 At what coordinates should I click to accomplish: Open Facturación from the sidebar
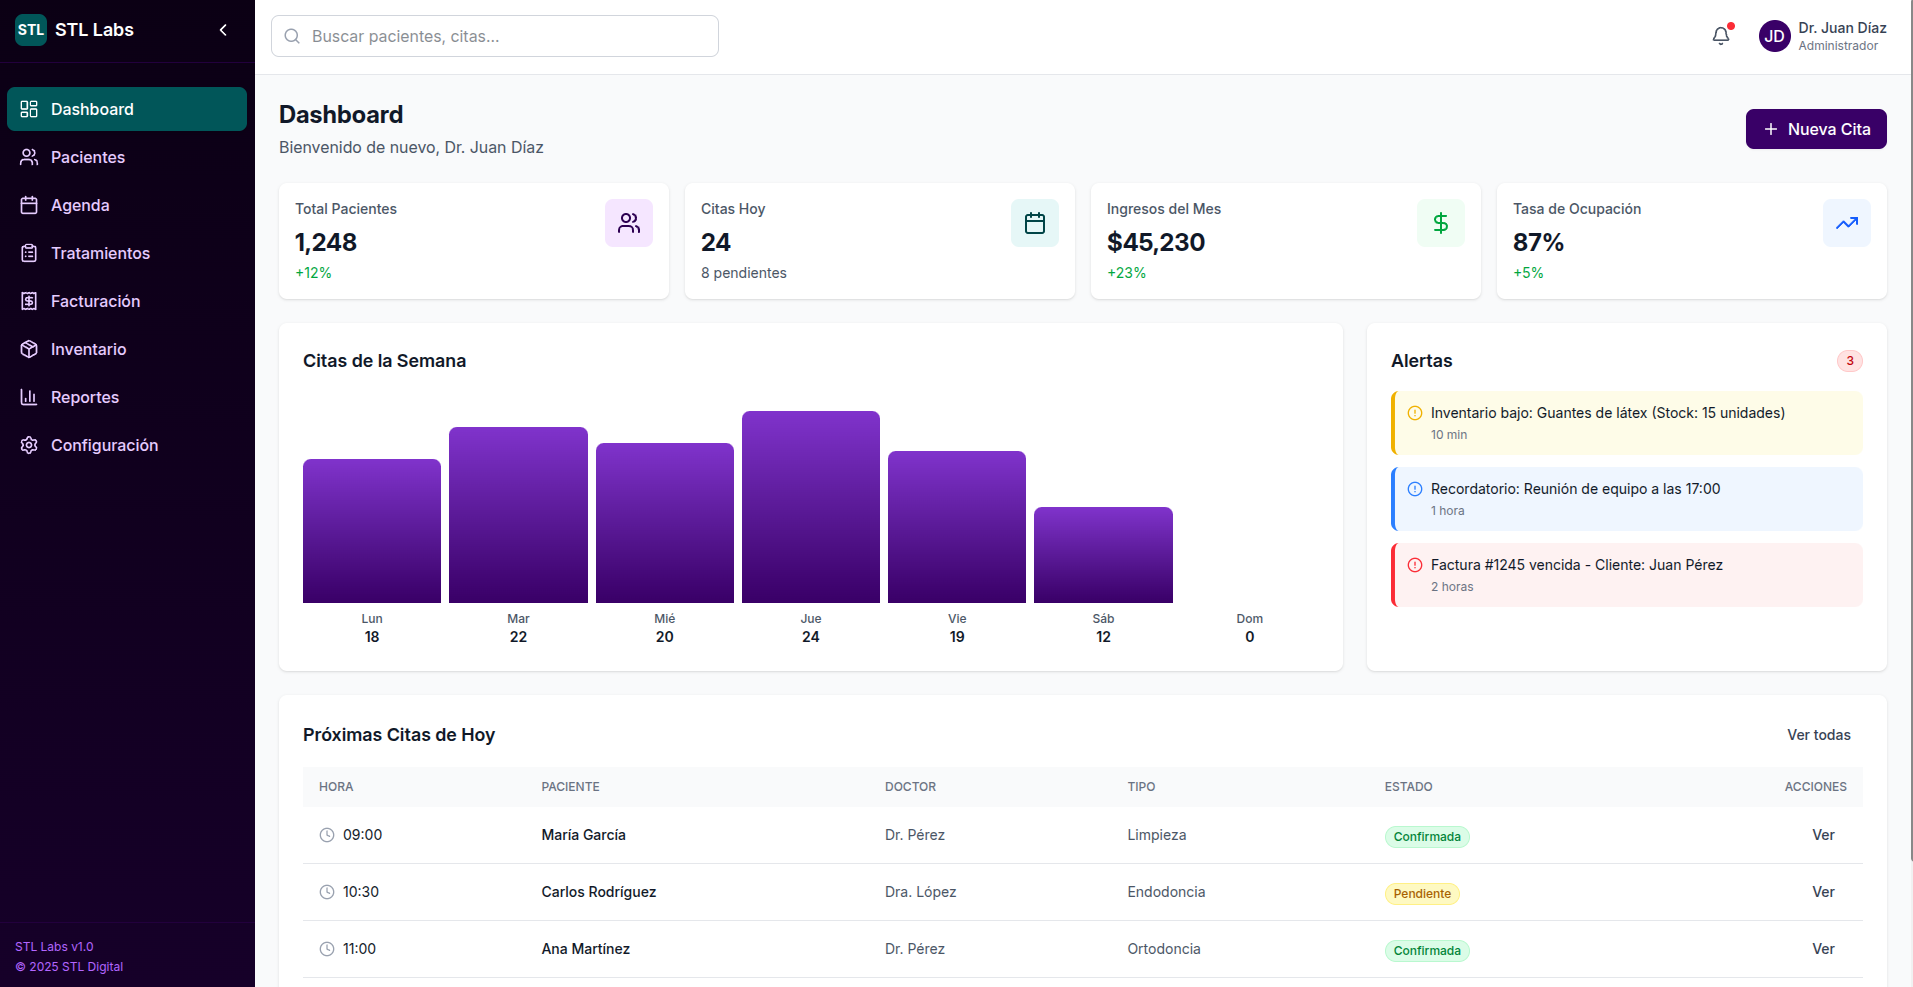click(95, 301)
